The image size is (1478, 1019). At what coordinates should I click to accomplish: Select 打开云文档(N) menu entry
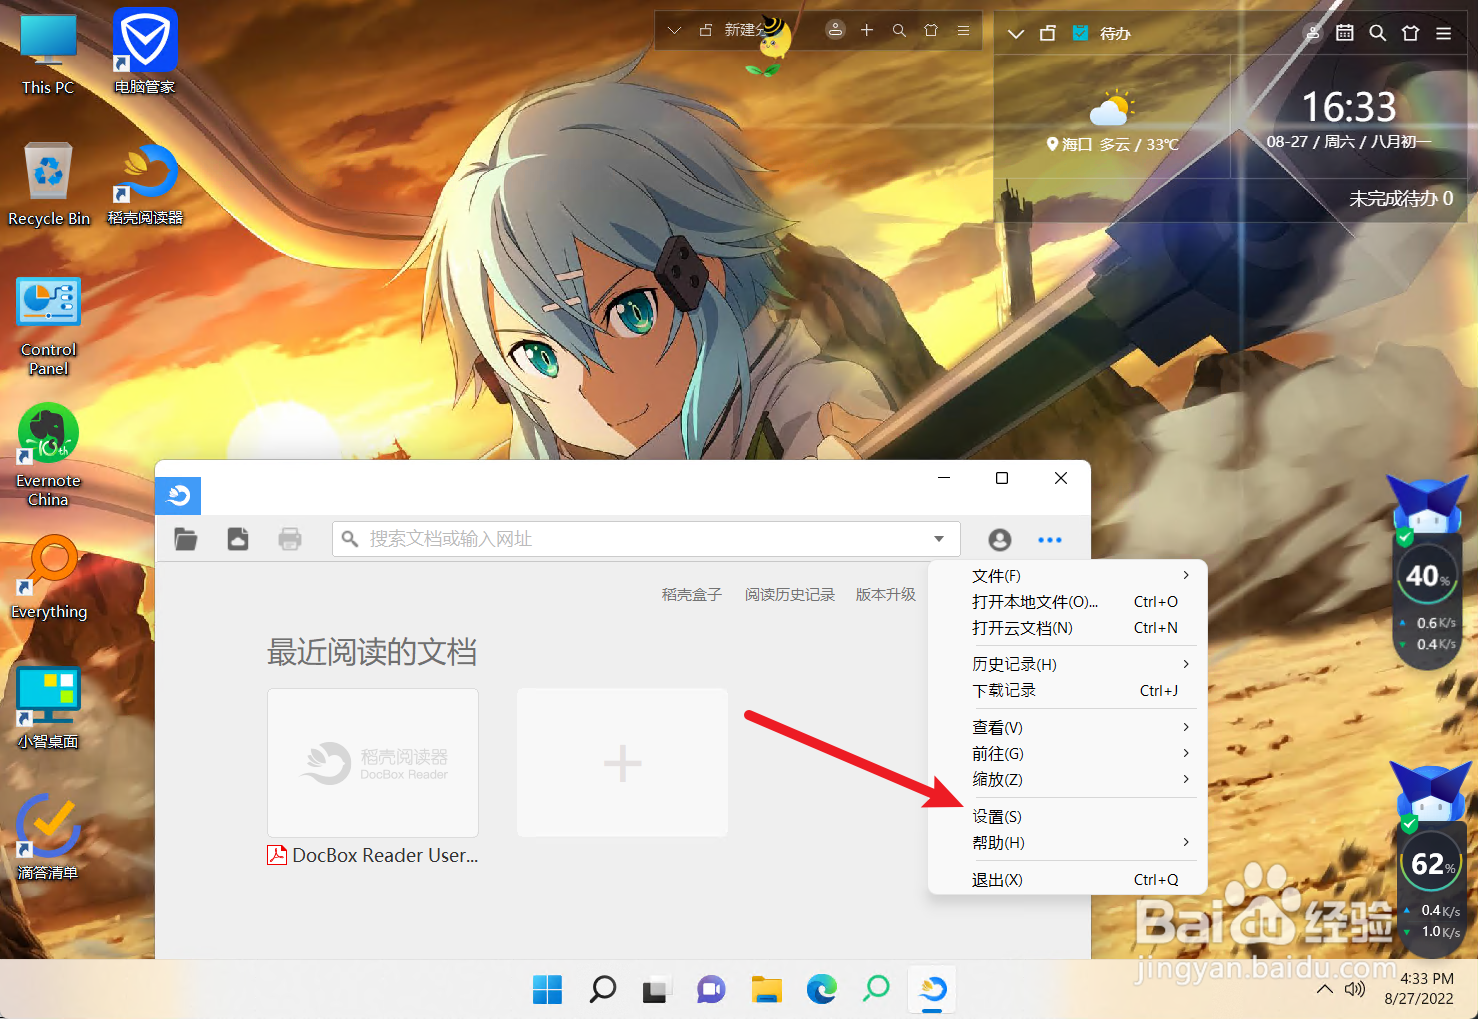[1068, 628]
